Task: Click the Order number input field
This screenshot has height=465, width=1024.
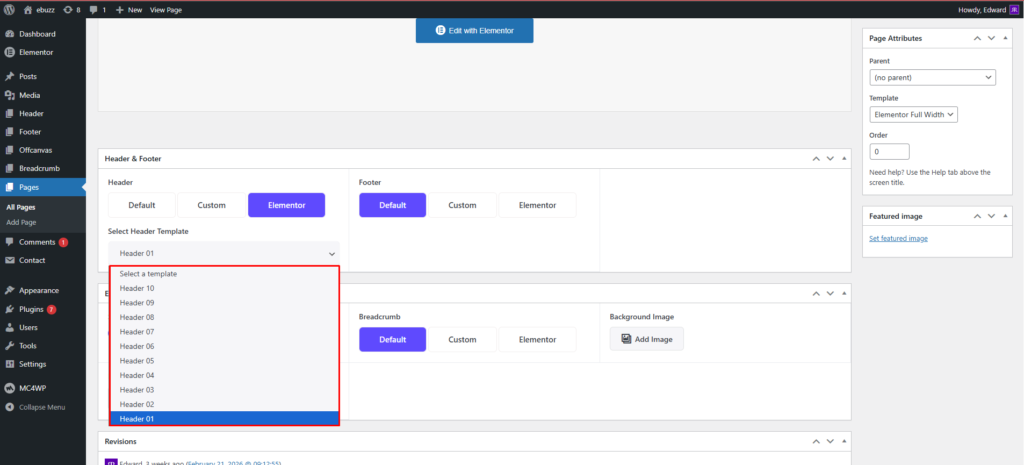Action: tap(889, 152)
